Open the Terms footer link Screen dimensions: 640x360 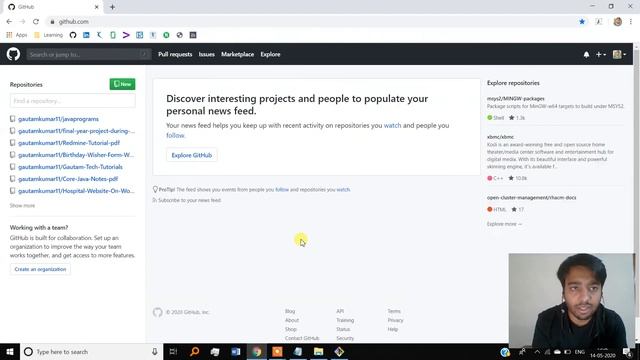[394, 311]
